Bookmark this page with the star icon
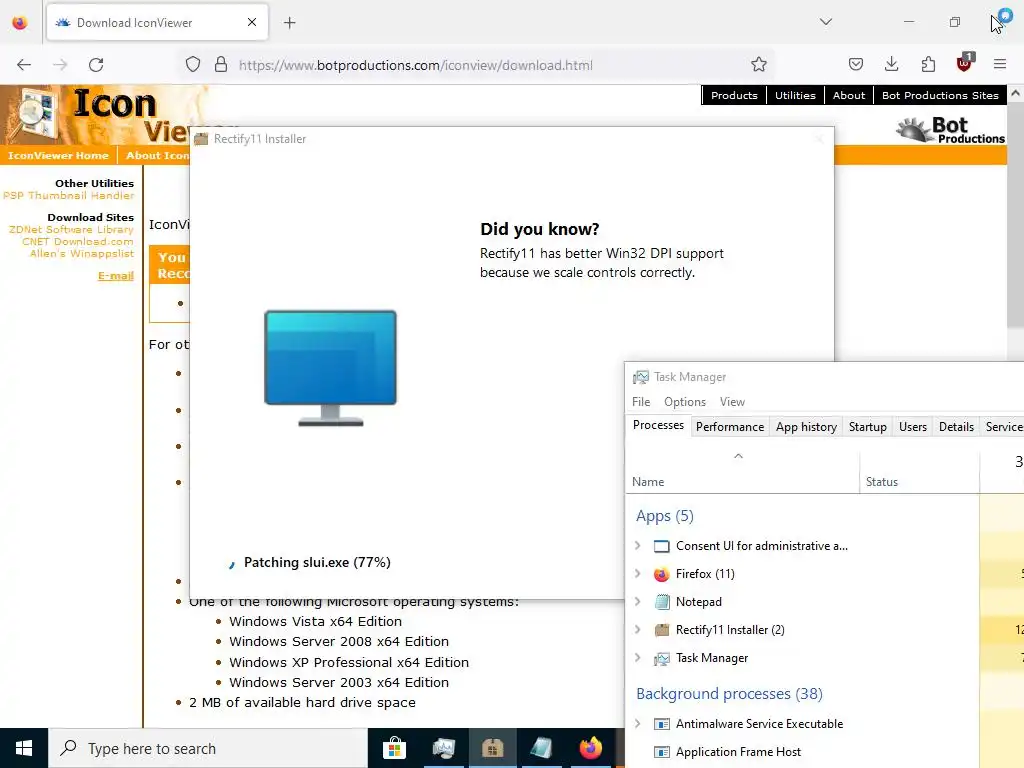The height and width of the screenshot is (768, 1024). (x=758, y=65)
